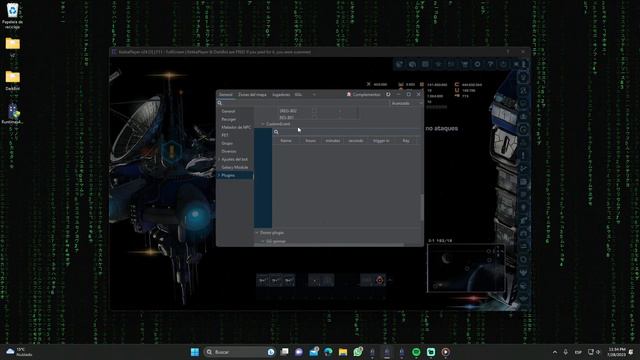Screen dimensions: 640x360
Task: Open extra tabs dropdown arrow after tabs
Action: click(x=314, y=95)
